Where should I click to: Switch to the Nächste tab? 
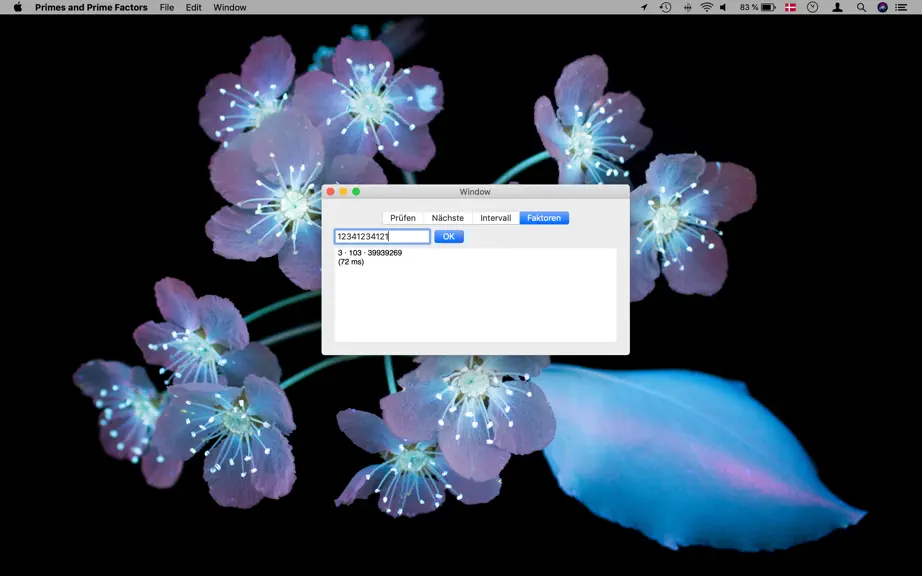click(x=447, y=218)
